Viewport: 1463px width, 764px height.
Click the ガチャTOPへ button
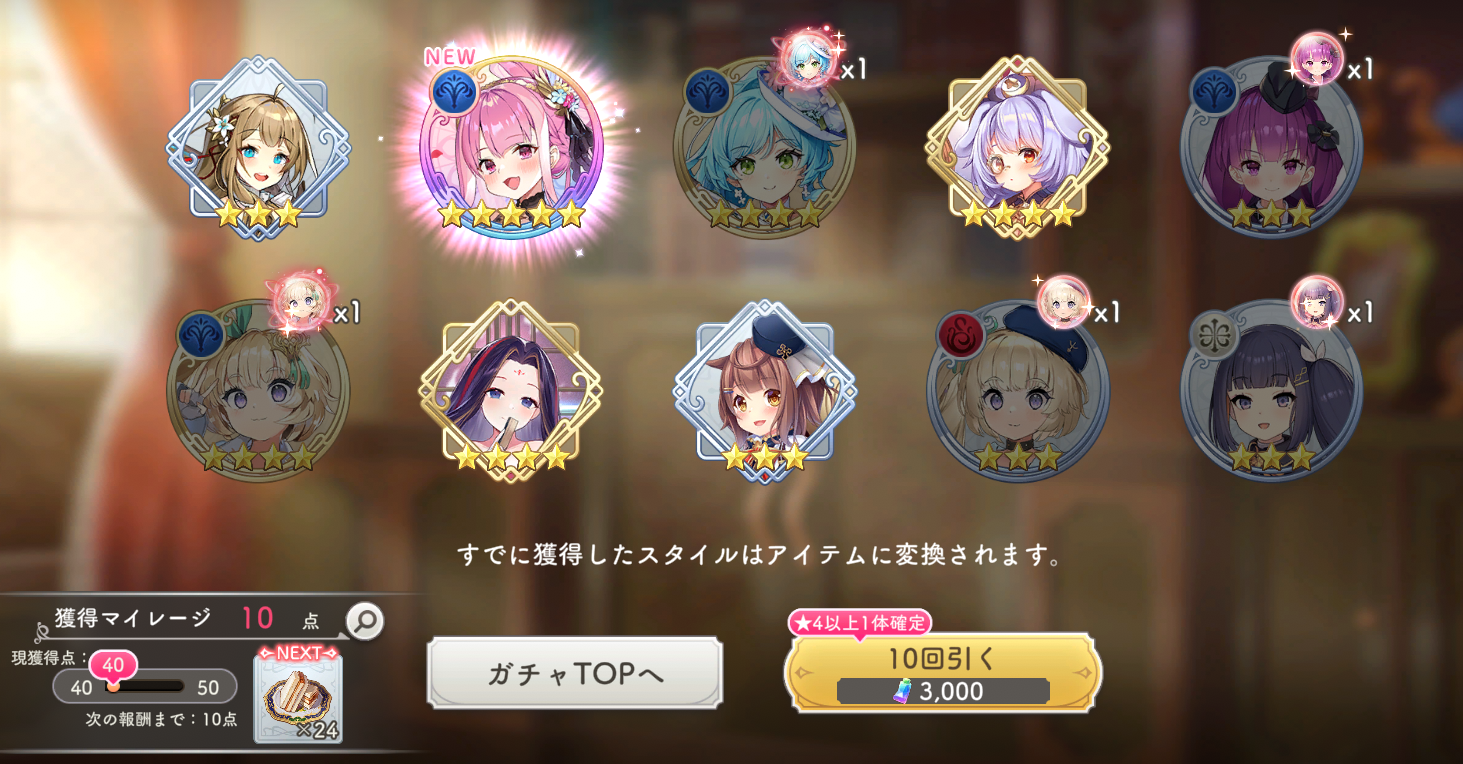[575, 673]
